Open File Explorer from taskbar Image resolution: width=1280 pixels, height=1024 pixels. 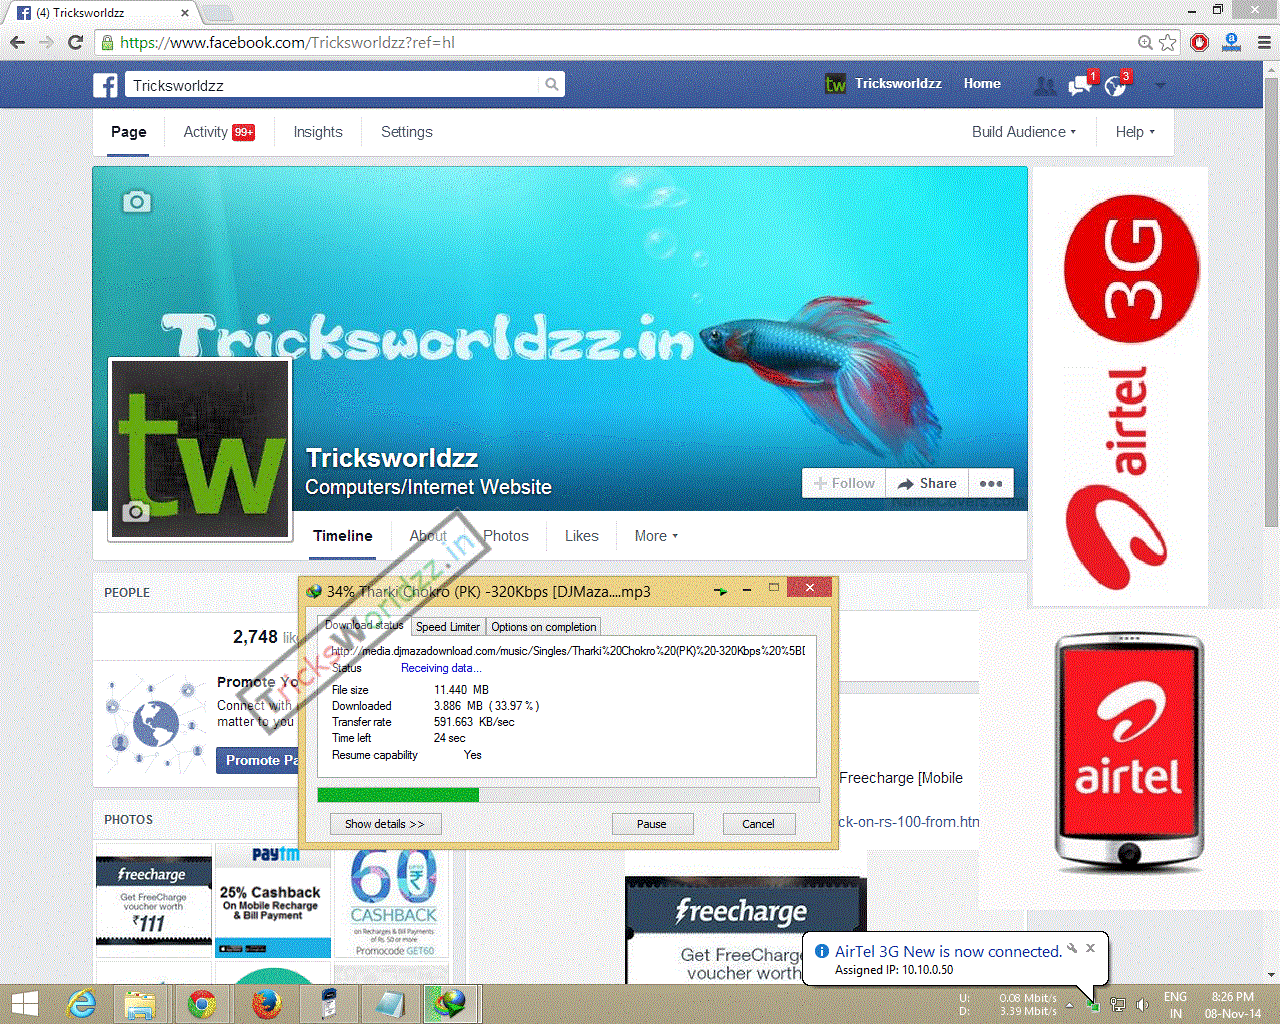click(140, 1003)
